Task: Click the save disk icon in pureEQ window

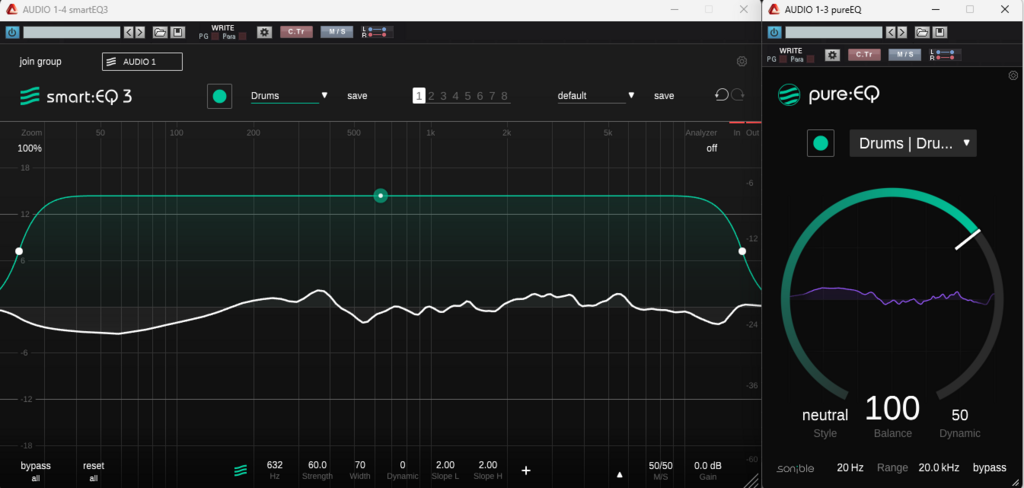Action: (x=939, y=32)
